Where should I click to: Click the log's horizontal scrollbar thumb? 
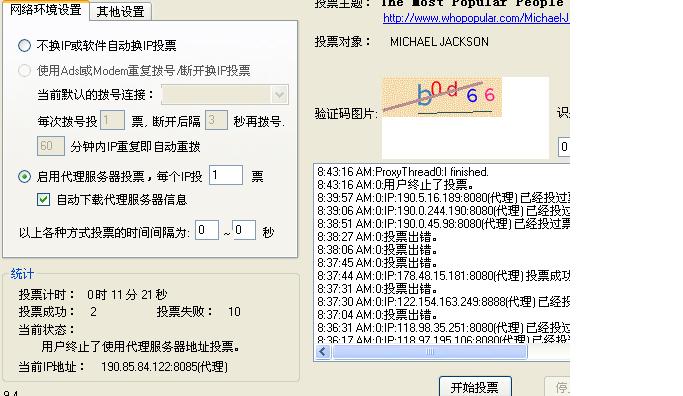[x=429, y=352]
